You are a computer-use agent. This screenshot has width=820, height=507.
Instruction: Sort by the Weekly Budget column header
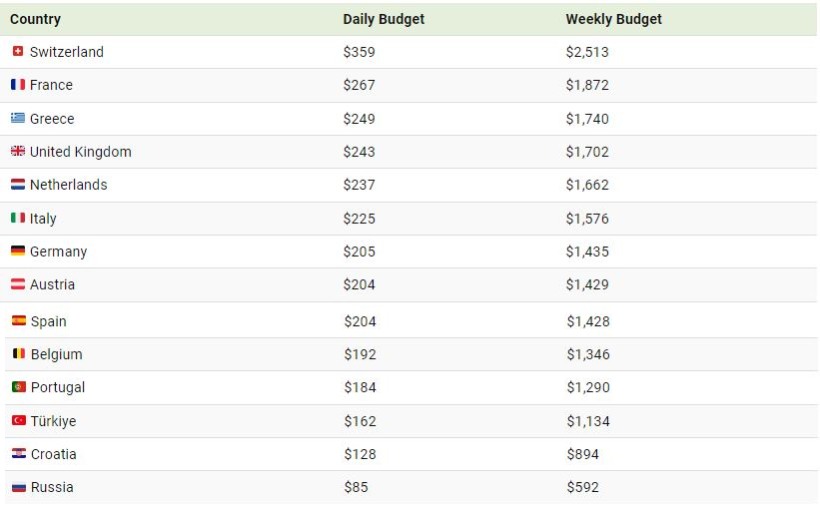613,19
